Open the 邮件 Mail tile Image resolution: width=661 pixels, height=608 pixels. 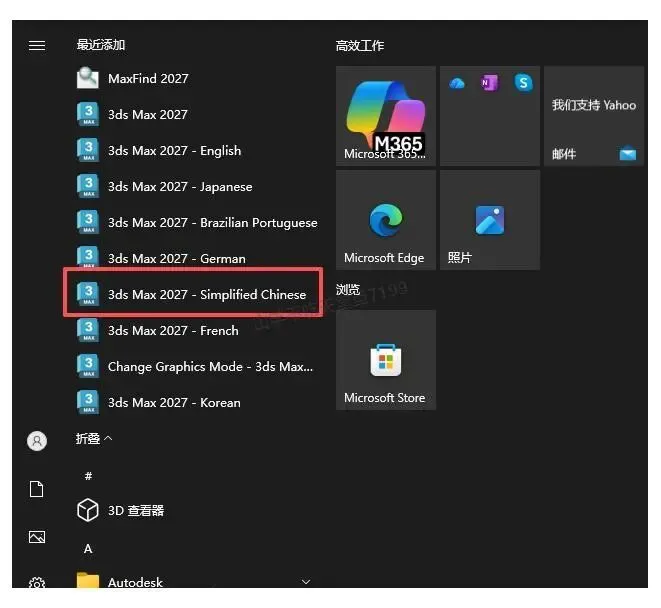(594, 116)
